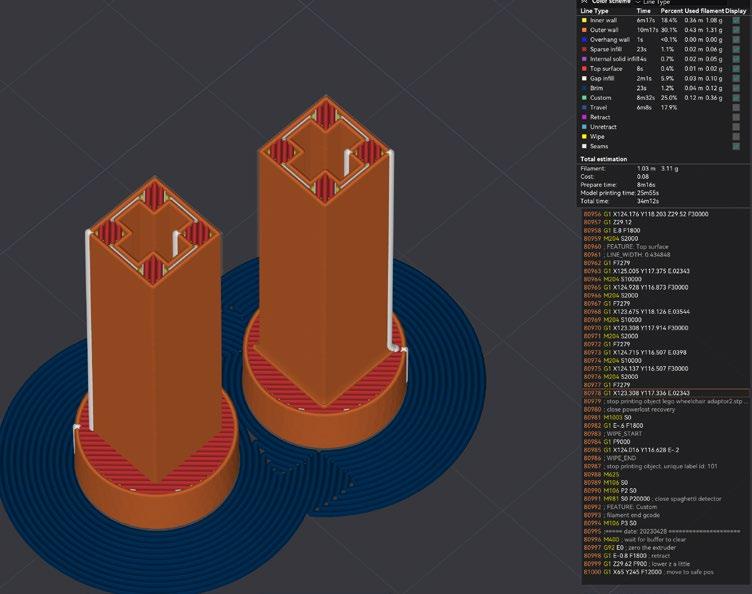Click the blue Overhang wall color swatch

584,40
